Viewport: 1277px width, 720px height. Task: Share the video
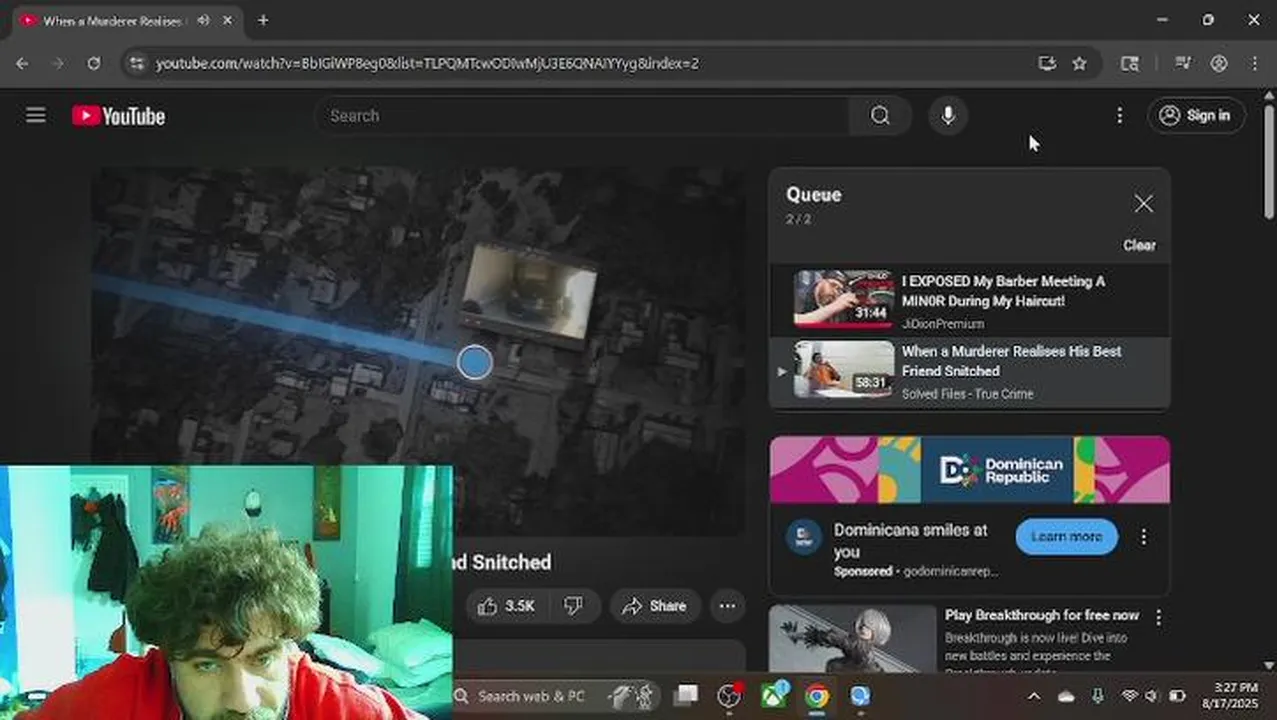[x=654, y=606]
